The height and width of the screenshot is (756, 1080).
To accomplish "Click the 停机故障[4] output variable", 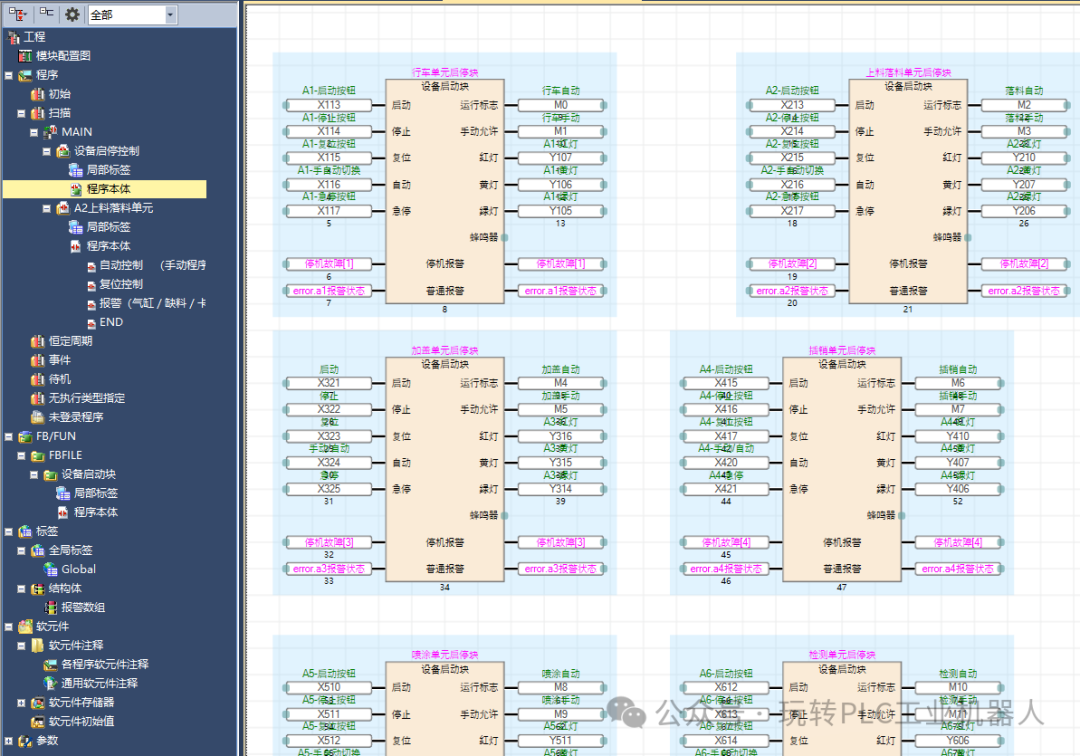I will pyautogui.click(x=958, y=543).
